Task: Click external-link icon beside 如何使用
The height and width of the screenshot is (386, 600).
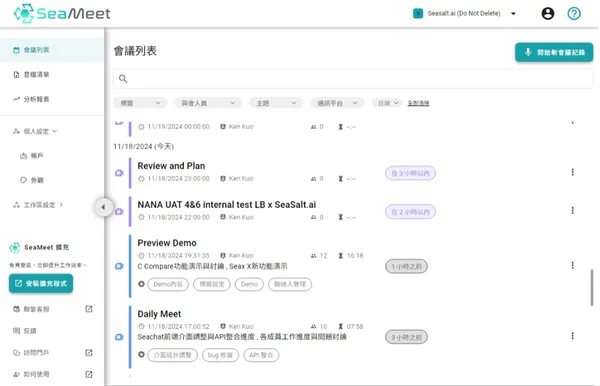Action: (x=89, y=374)
